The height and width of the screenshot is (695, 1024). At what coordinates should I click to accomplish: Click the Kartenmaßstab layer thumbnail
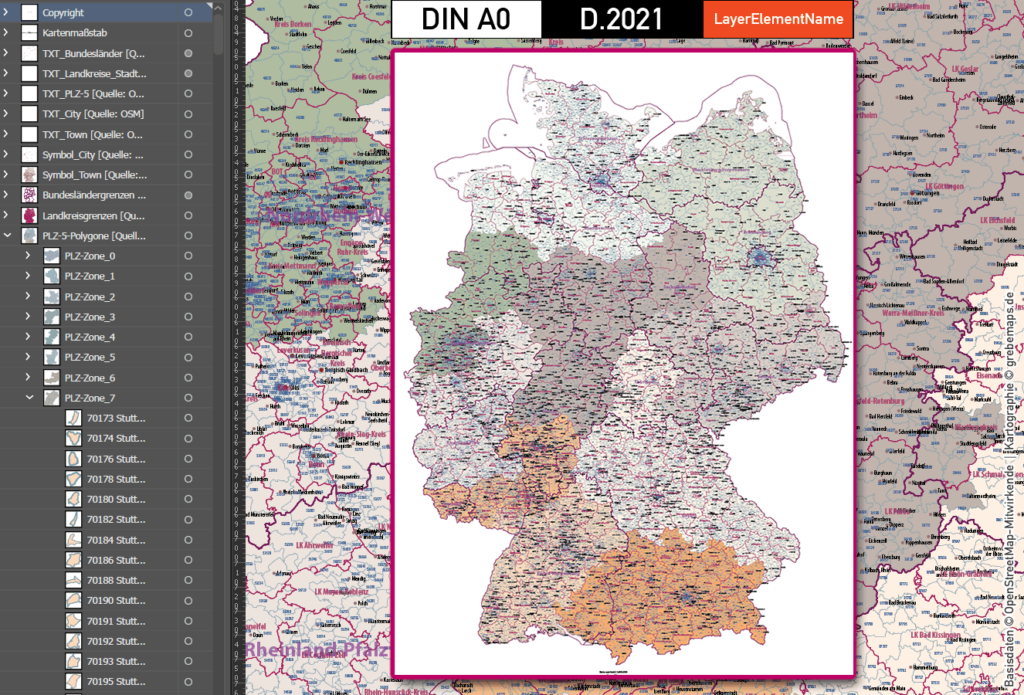(x=28, y=32)
